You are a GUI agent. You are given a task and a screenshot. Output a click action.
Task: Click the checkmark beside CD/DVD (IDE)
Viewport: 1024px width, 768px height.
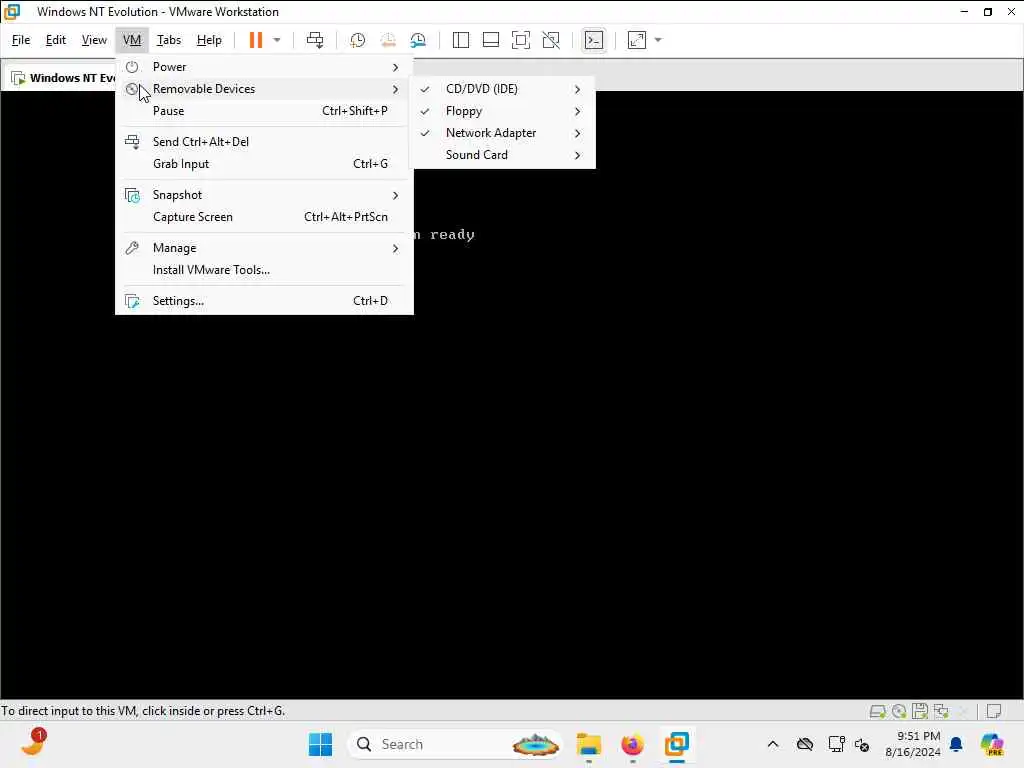click(x=425, y=89)
